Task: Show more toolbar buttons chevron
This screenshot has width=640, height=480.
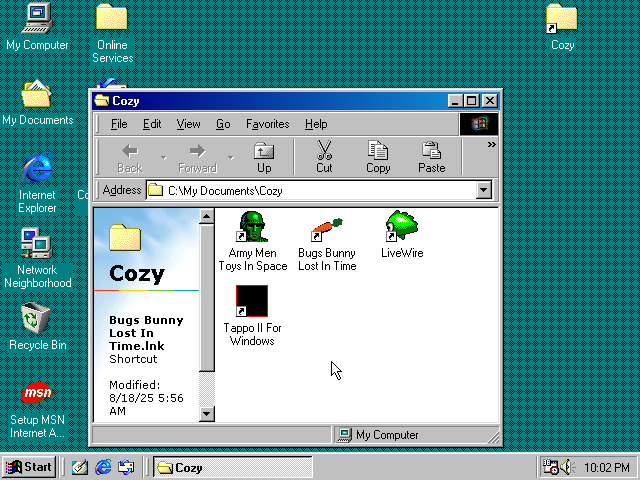Action: tap(491, 145)
